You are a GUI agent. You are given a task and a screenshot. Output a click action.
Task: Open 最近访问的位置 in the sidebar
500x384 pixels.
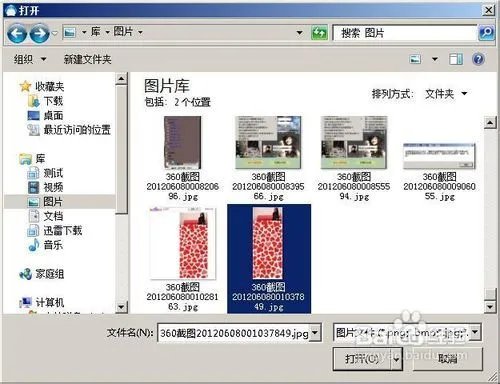click(x=69, y=130)
